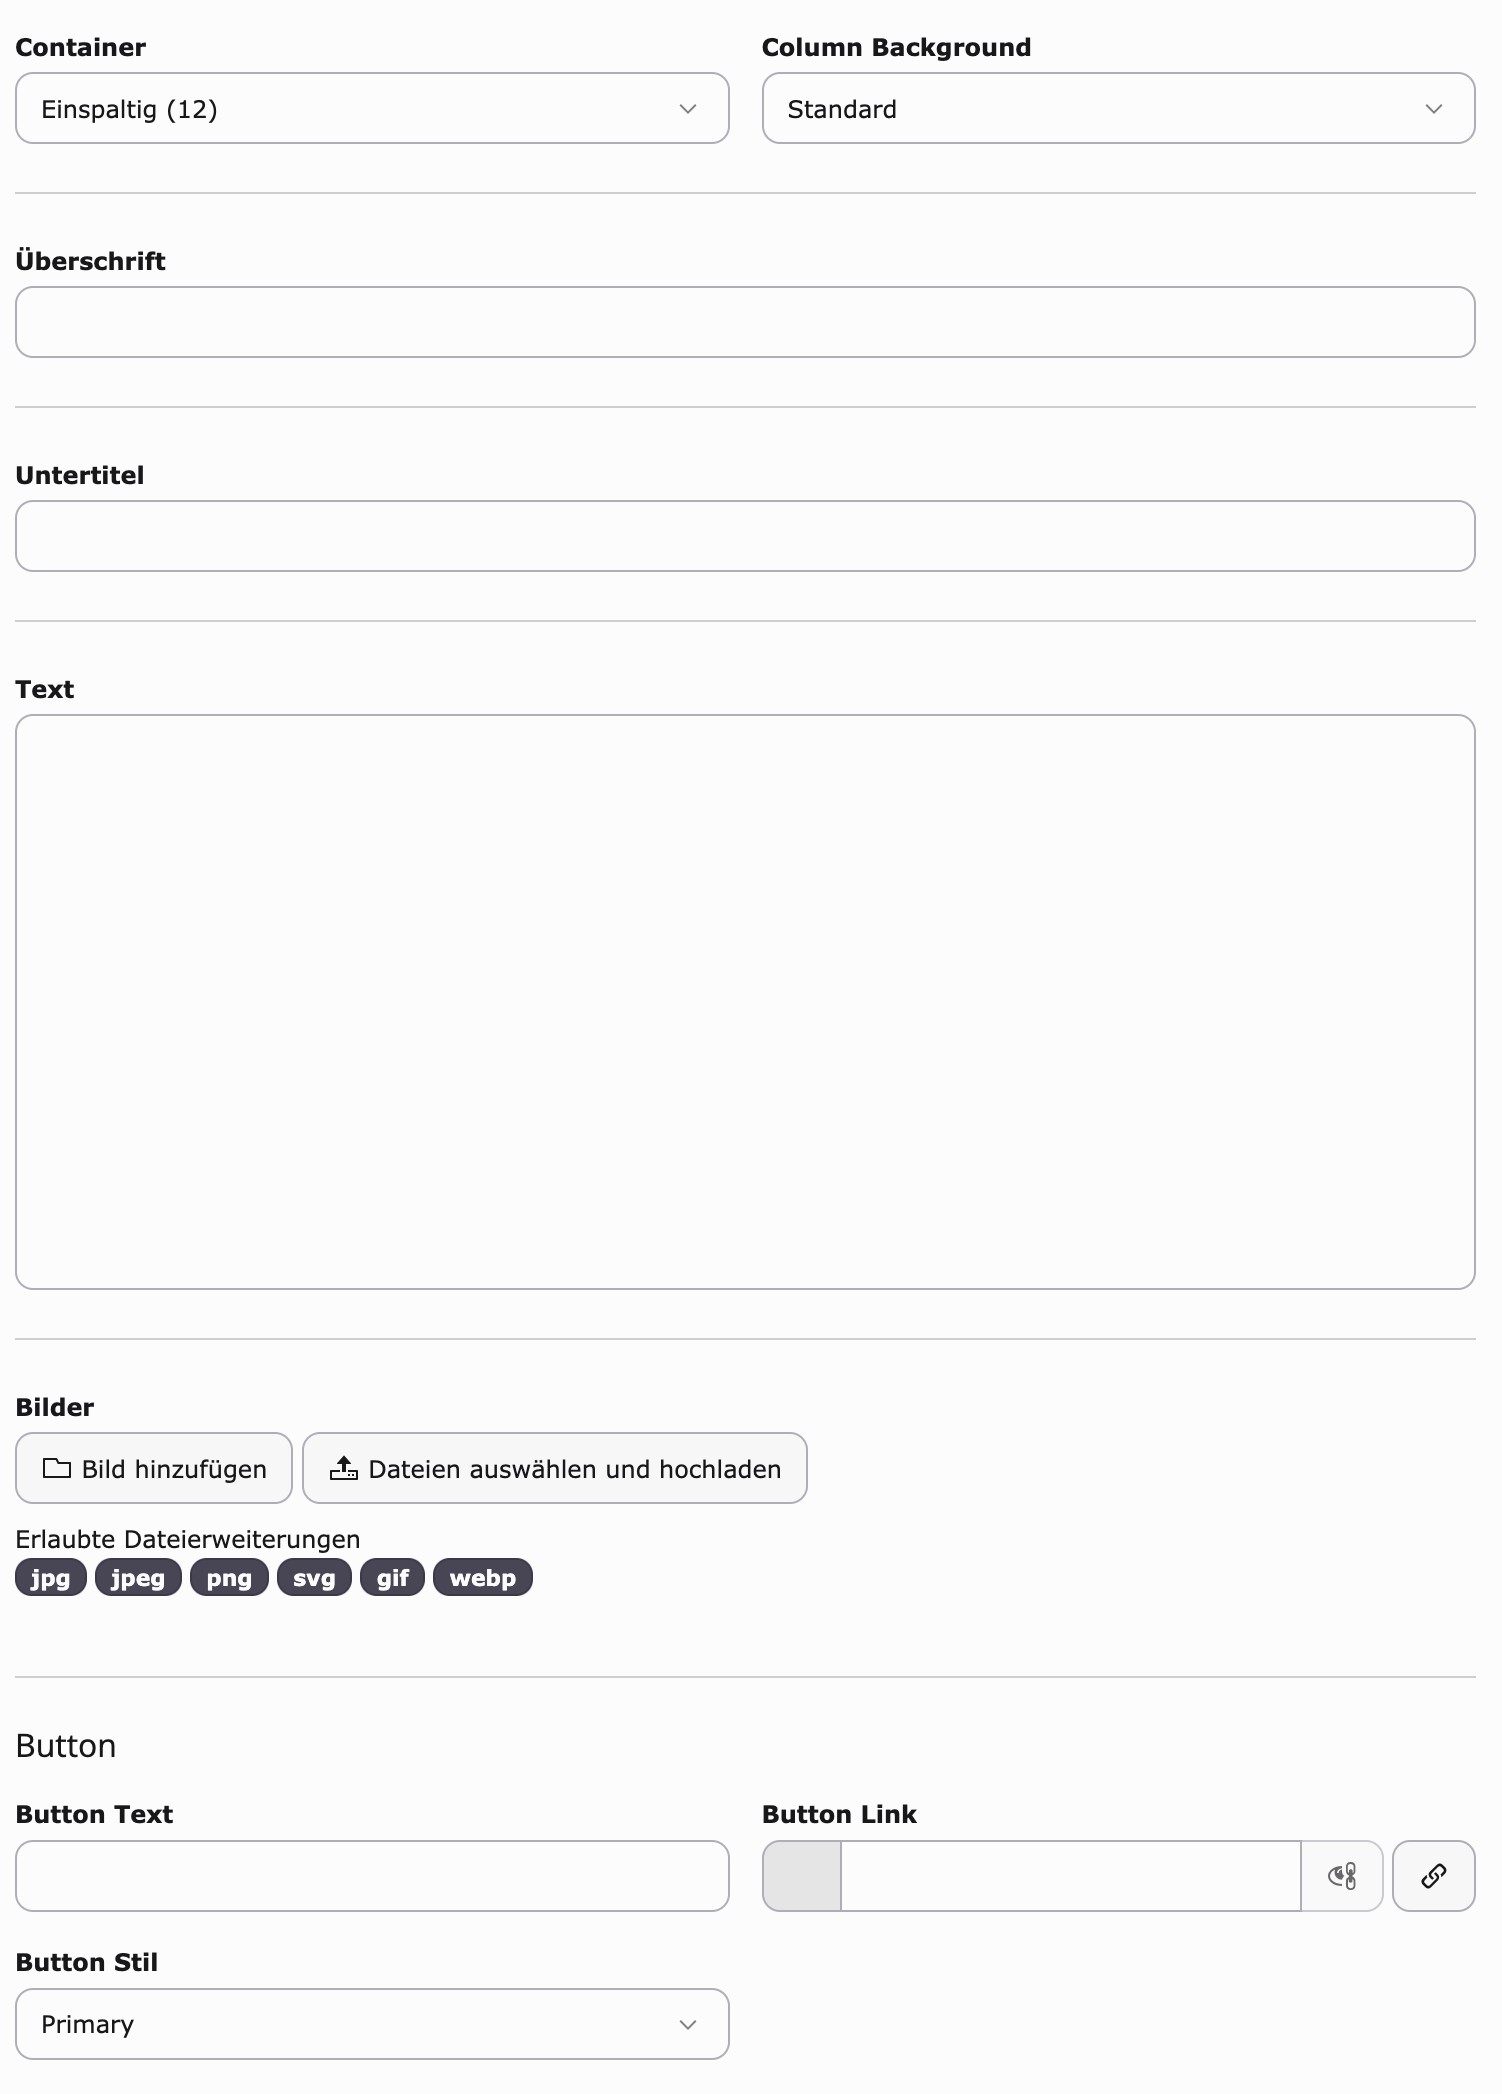Toggle the Button Link value display icon
This screenshot has width=1502, height=2094.
tap(1342, 1876)
